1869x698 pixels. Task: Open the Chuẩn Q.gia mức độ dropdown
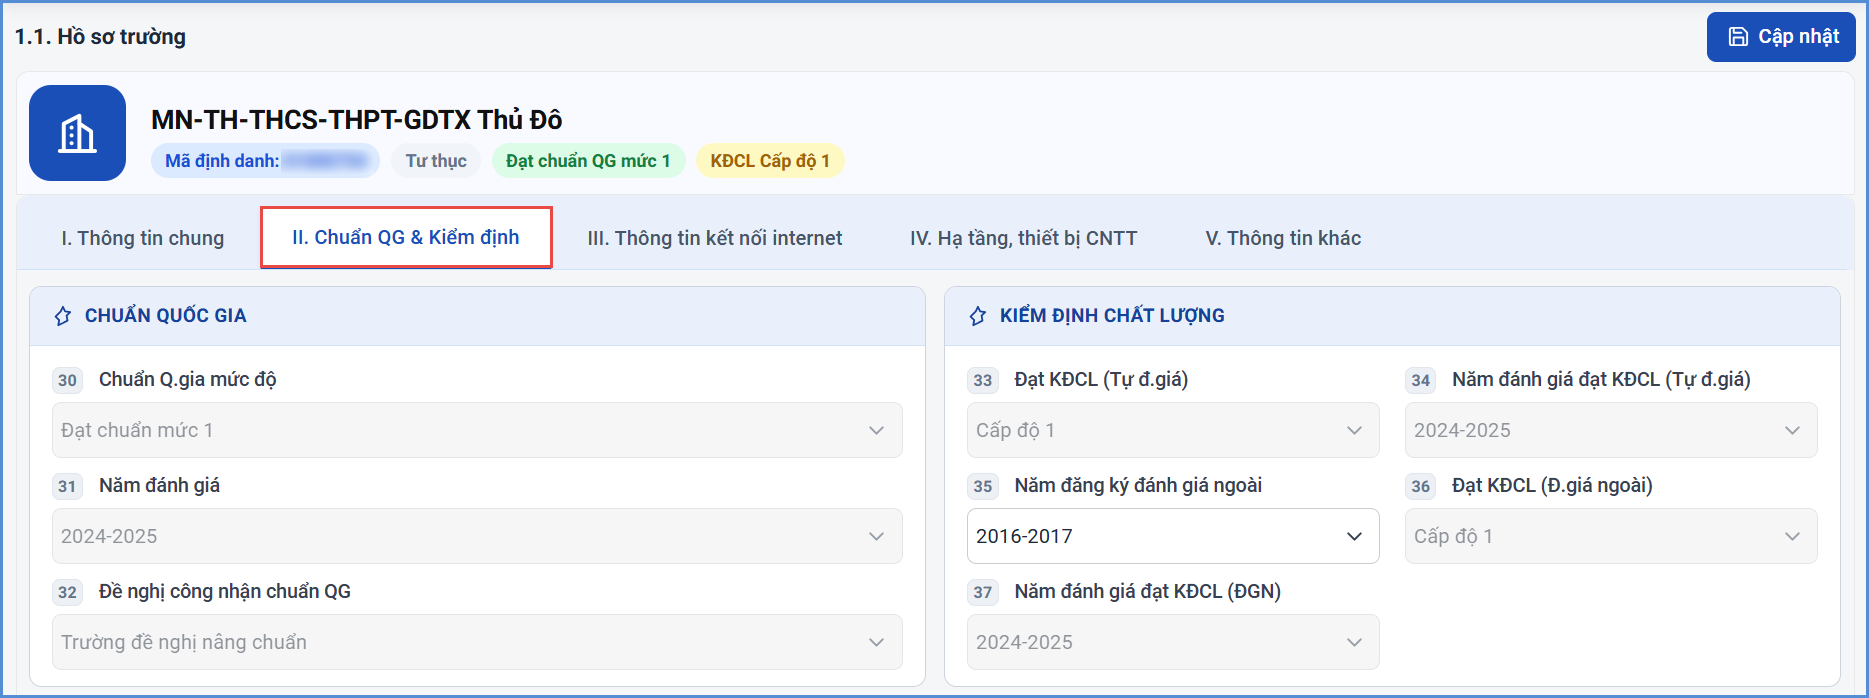(477, 430)
